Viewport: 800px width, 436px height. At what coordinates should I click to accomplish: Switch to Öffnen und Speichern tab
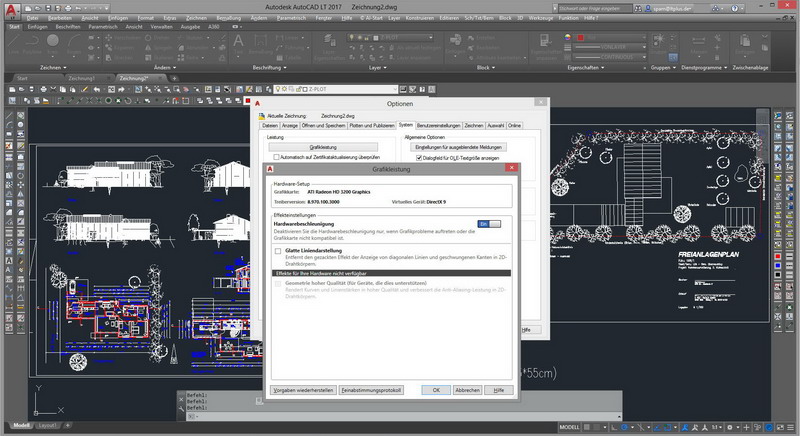click(x=323, y=125)
